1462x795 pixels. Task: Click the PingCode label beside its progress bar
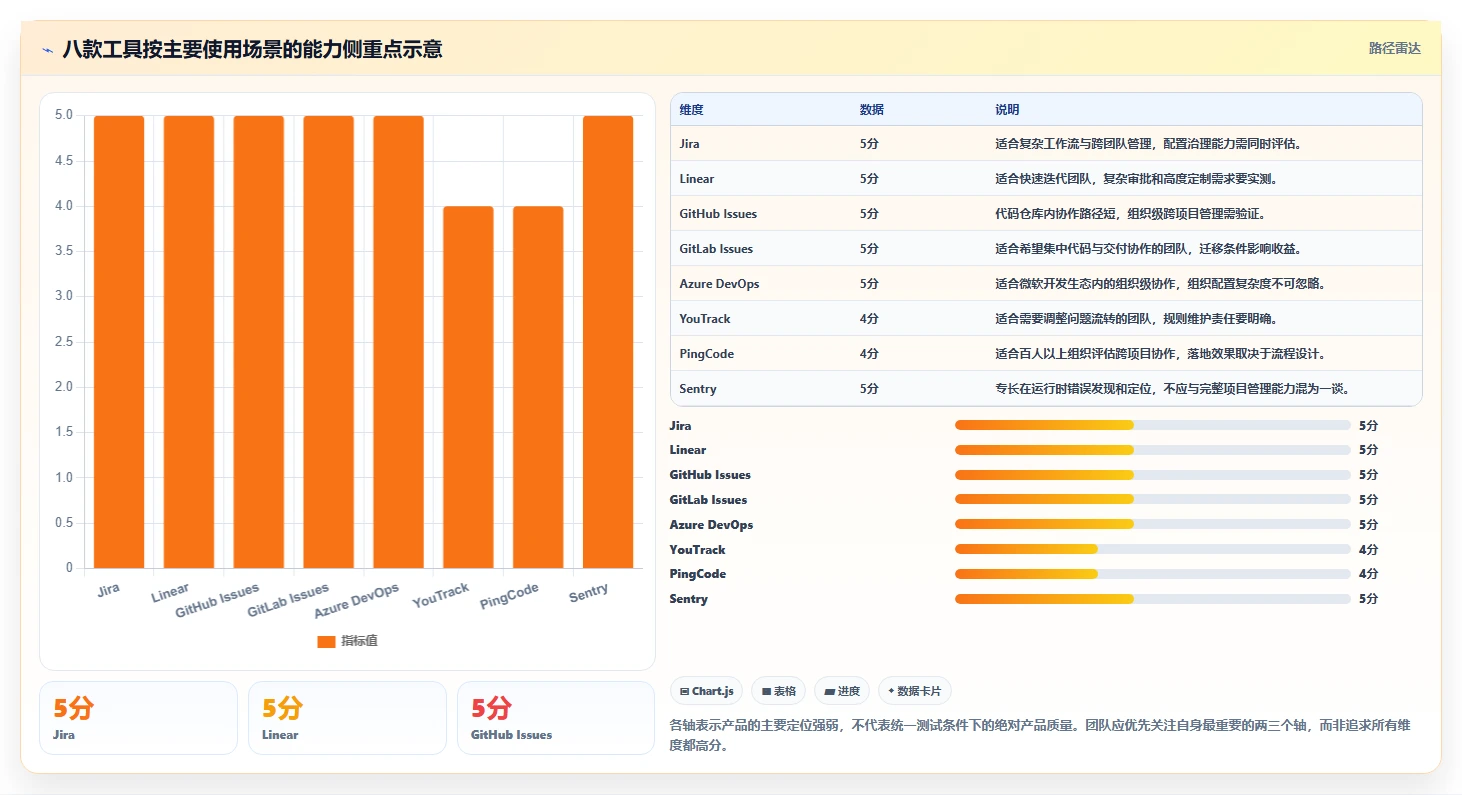coord(697,574)
